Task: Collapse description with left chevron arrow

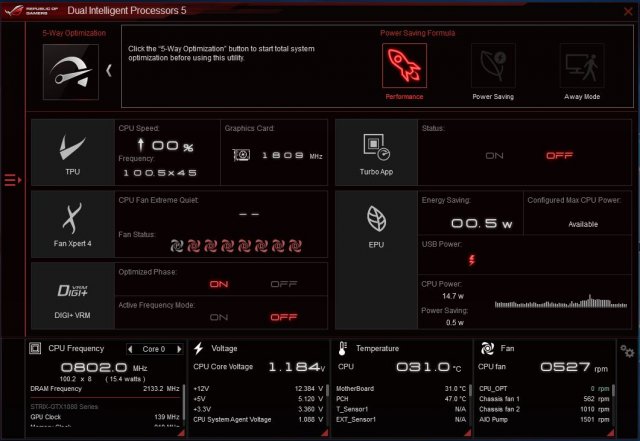Action: click(109, 71)
